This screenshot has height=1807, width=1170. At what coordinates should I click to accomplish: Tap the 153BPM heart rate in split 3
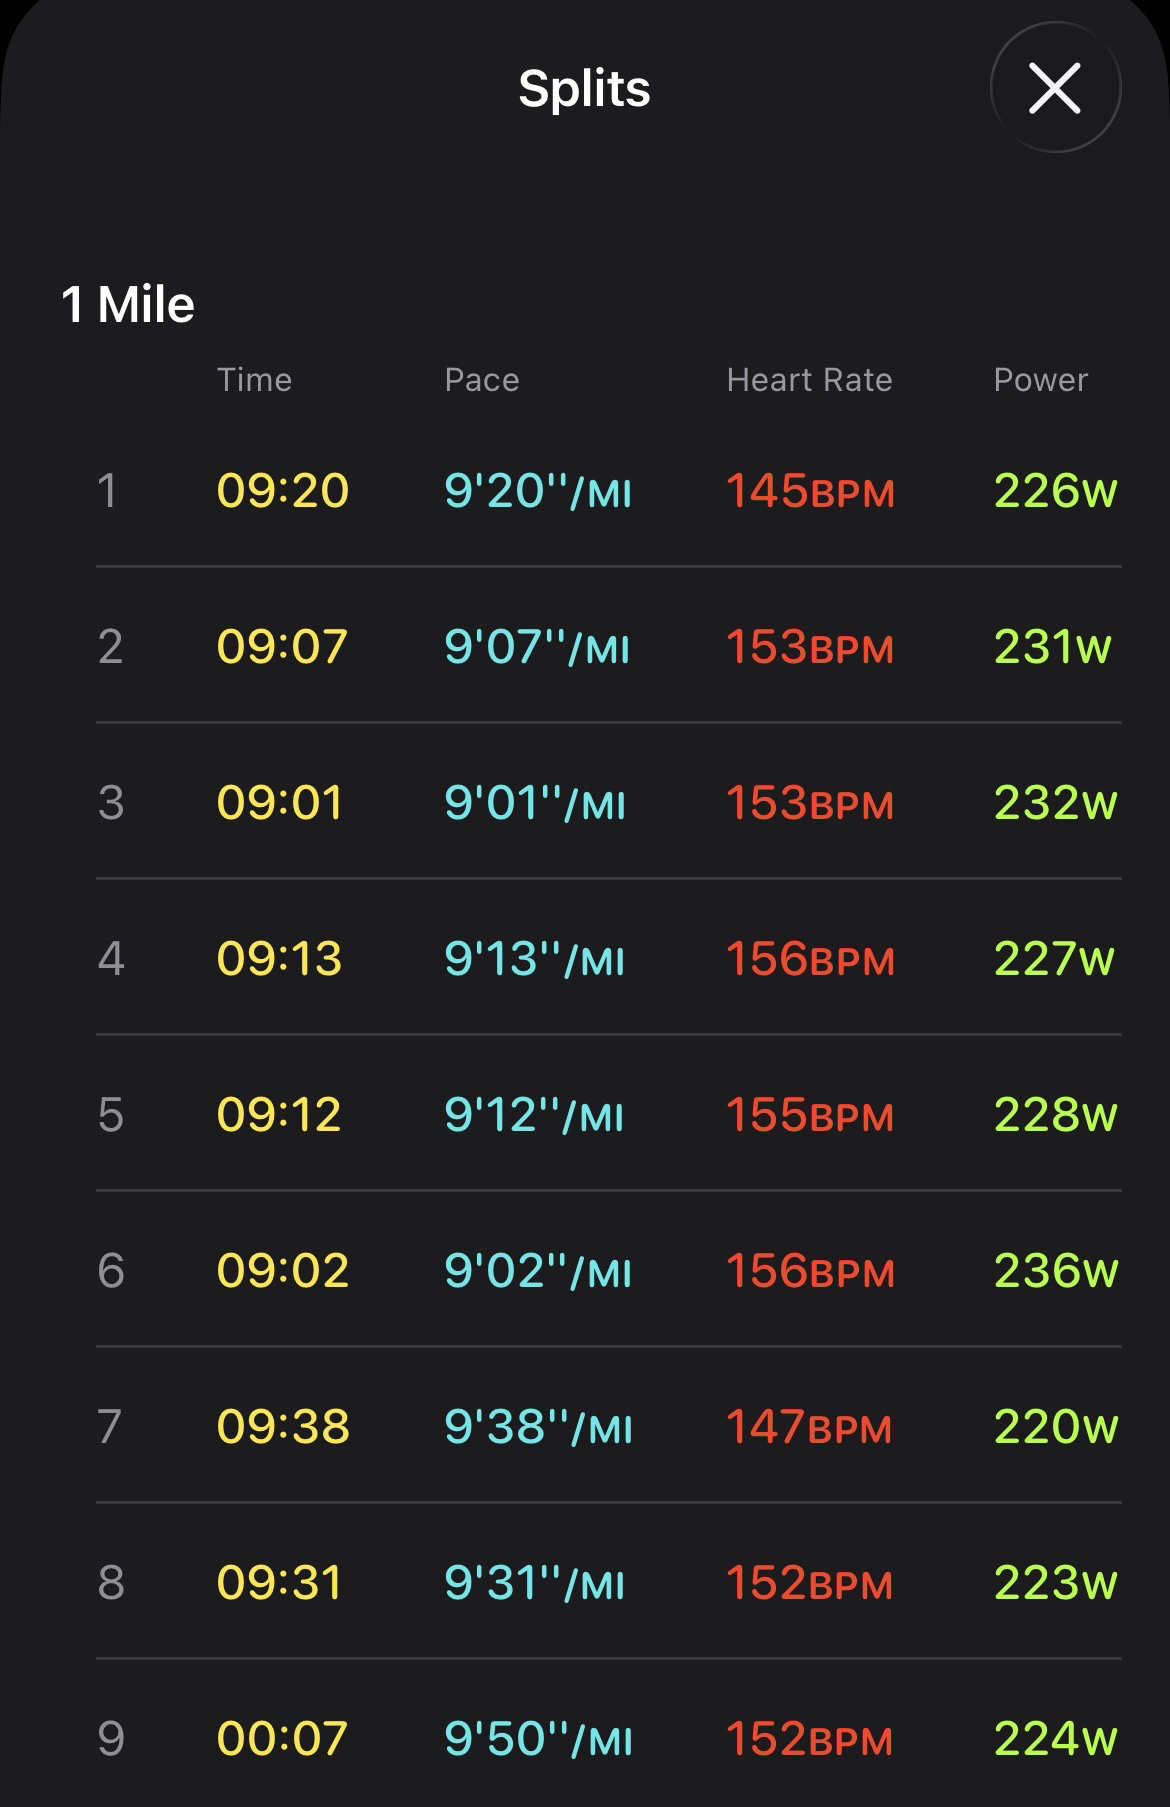(809, 802)
